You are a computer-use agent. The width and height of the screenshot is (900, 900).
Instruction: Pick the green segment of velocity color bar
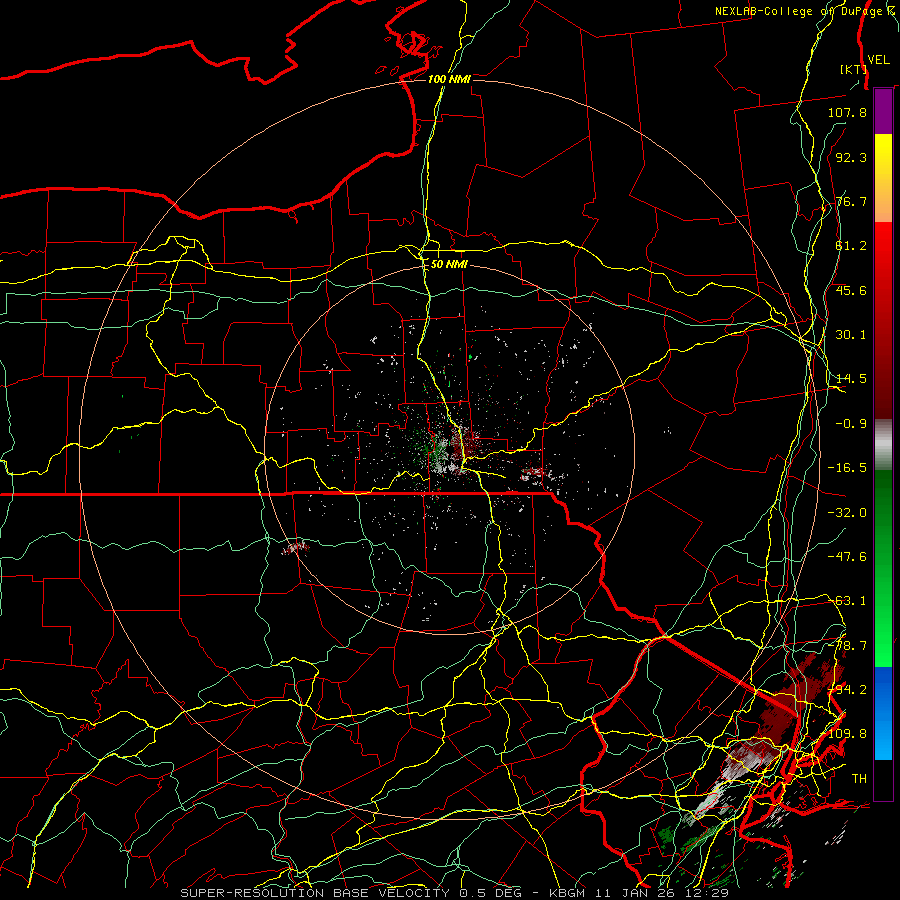pyautogui.click(x=883, y=568)
